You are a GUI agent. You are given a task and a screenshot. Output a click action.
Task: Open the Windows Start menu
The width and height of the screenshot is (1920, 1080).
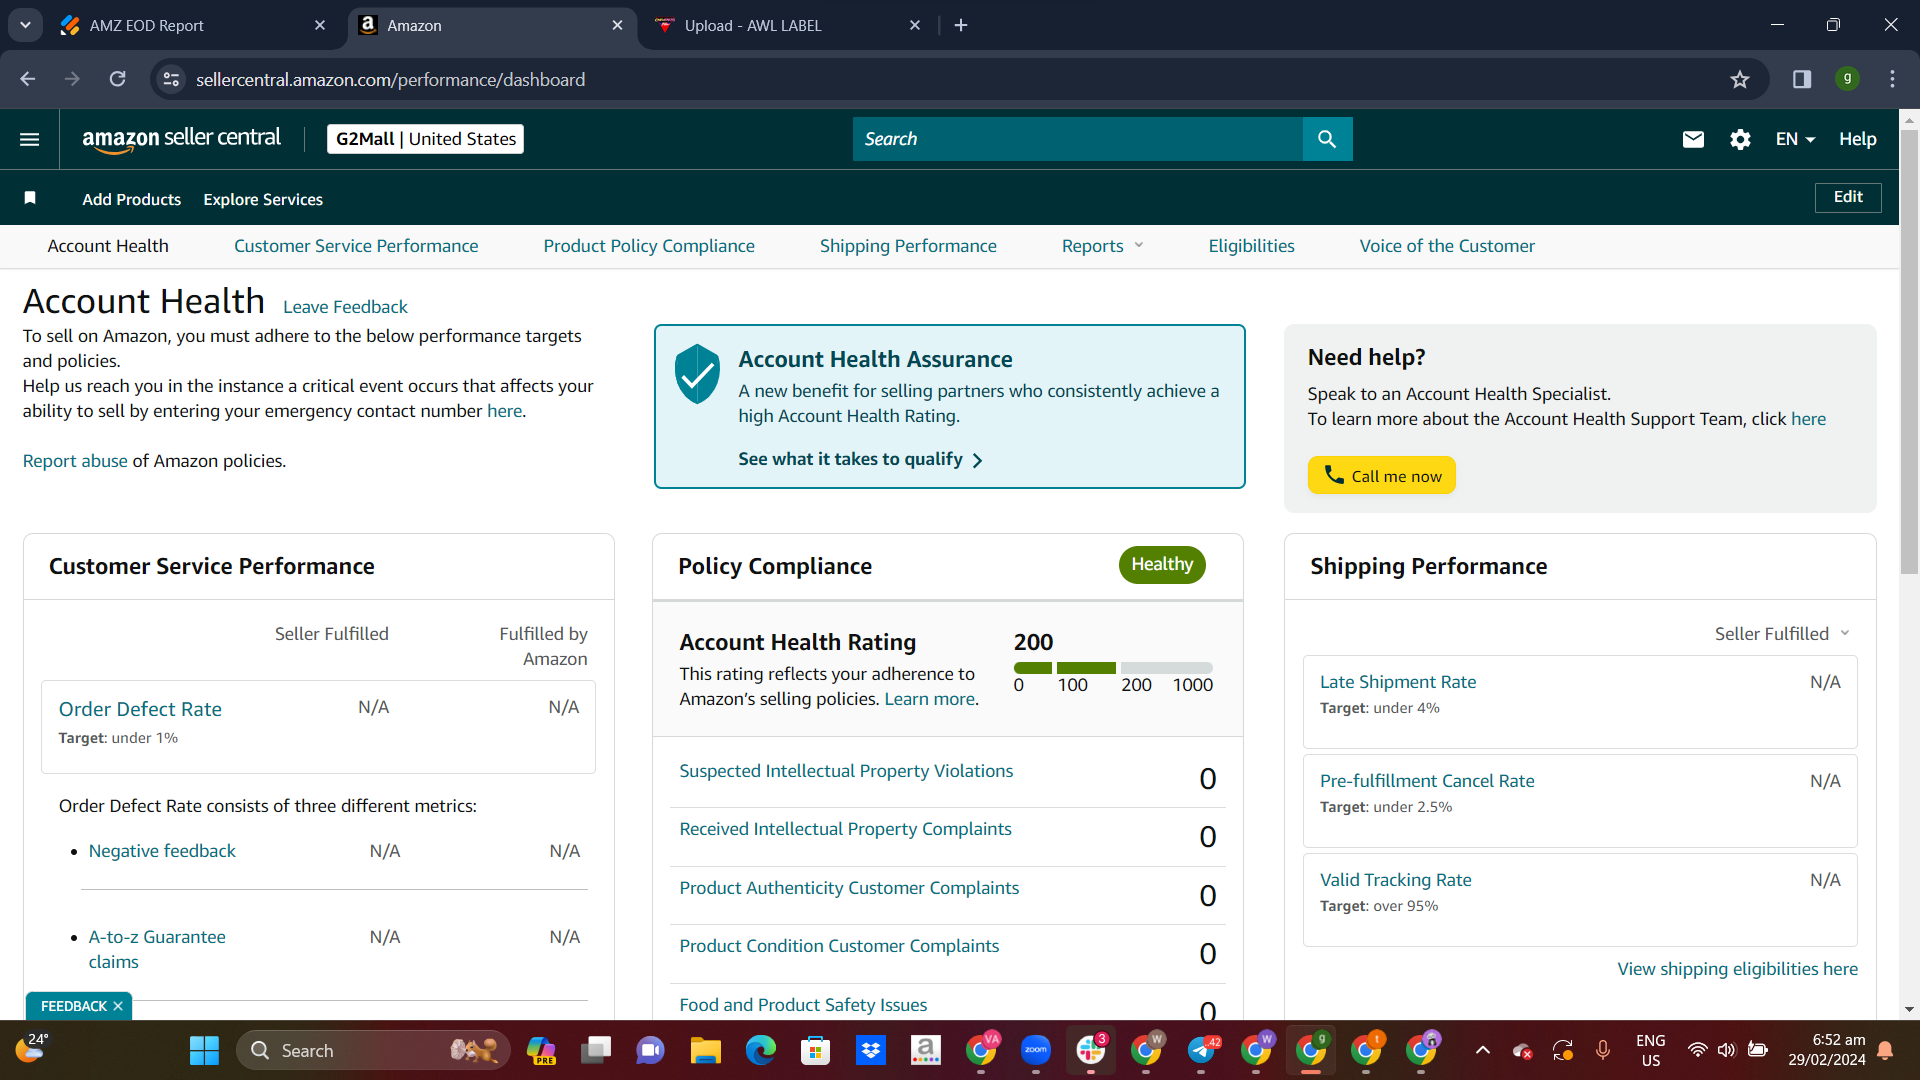(x=205, y=1050)
